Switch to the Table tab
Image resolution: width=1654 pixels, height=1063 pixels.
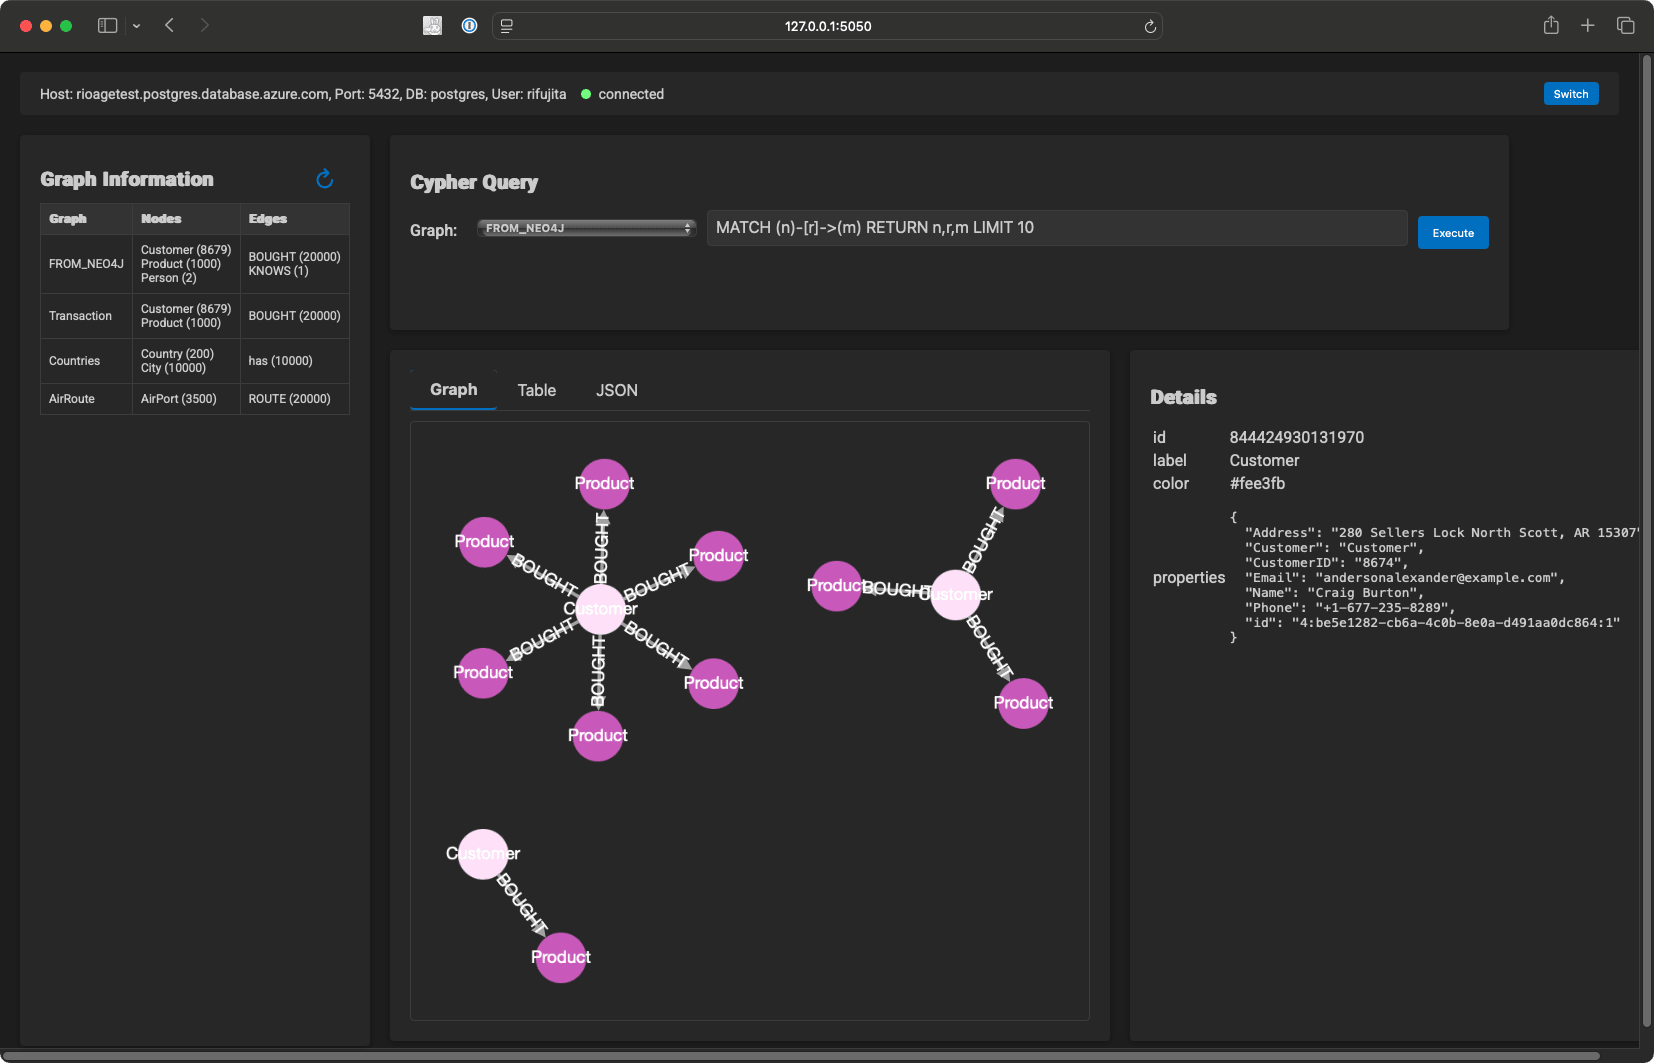pos(537,390)
